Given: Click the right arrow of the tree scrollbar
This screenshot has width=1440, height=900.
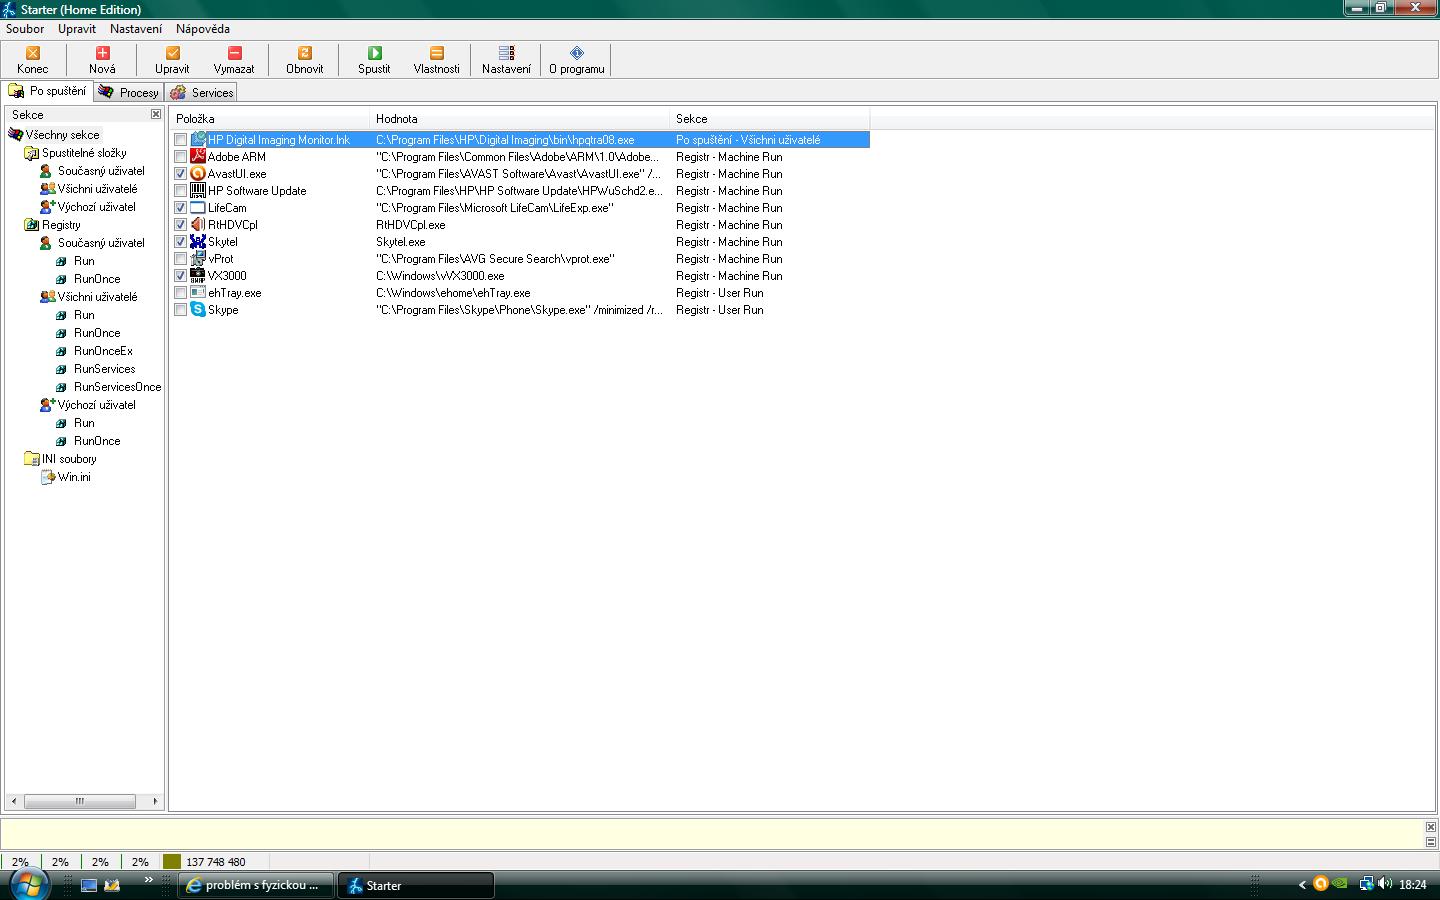Looking at the screenshot, I should coord(155,801).
